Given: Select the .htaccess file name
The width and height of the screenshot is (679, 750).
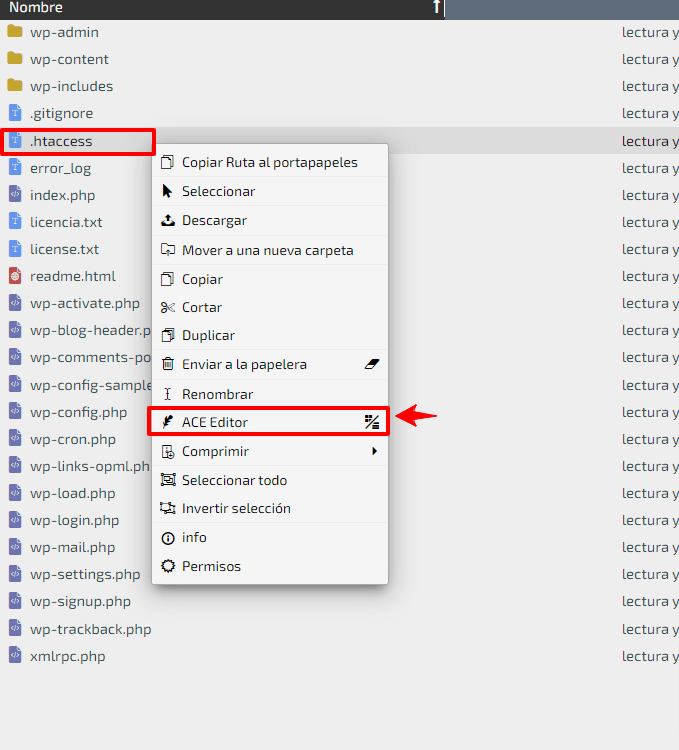Looking at the screenshot, I should tap(61, 141).
